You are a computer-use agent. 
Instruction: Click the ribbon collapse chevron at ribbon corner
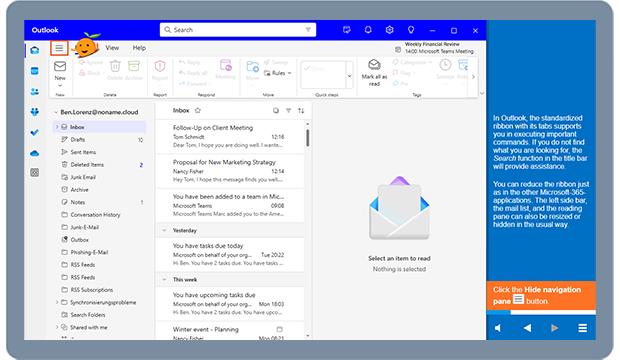point(482,93)
